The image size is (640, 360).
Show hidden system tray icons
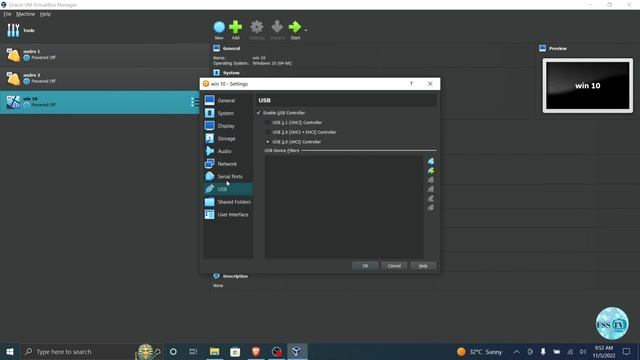pos(516,351)
